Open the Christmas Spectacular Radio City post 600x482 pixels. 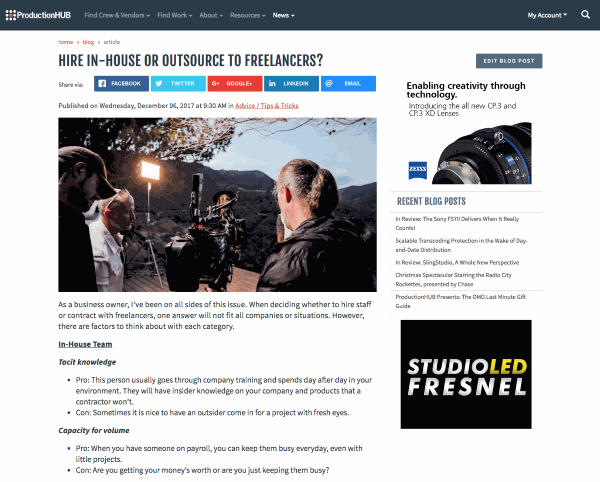(x=453, y=280)
